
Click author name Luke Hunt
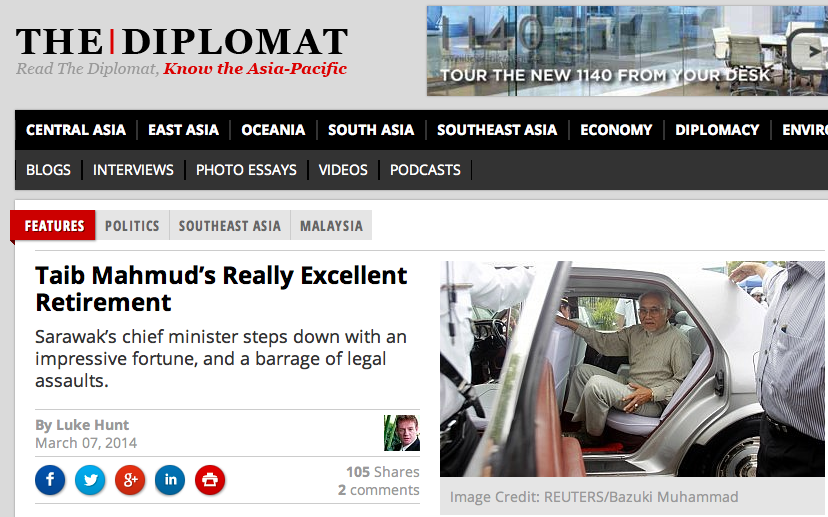(x=92, y=425)
